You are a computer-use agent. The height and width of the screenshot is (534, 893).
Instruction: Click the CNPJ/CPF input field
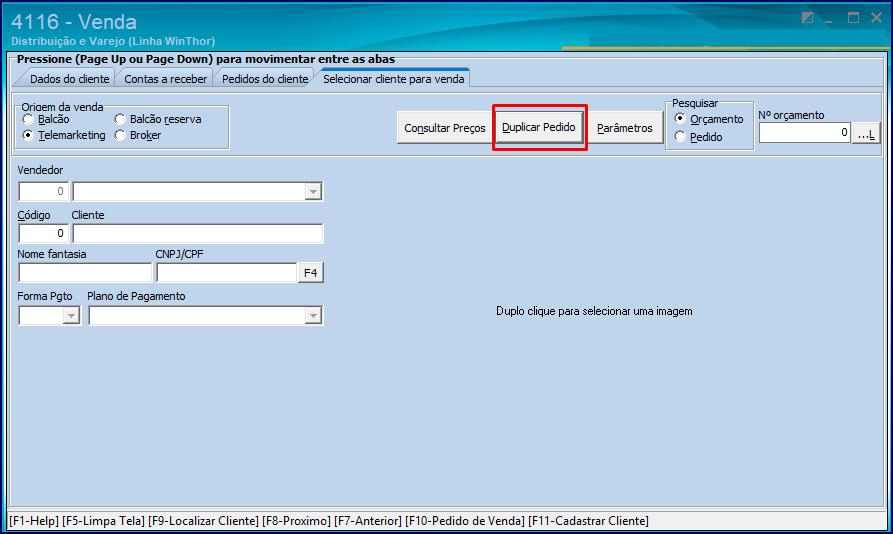[x=227, y=273]
